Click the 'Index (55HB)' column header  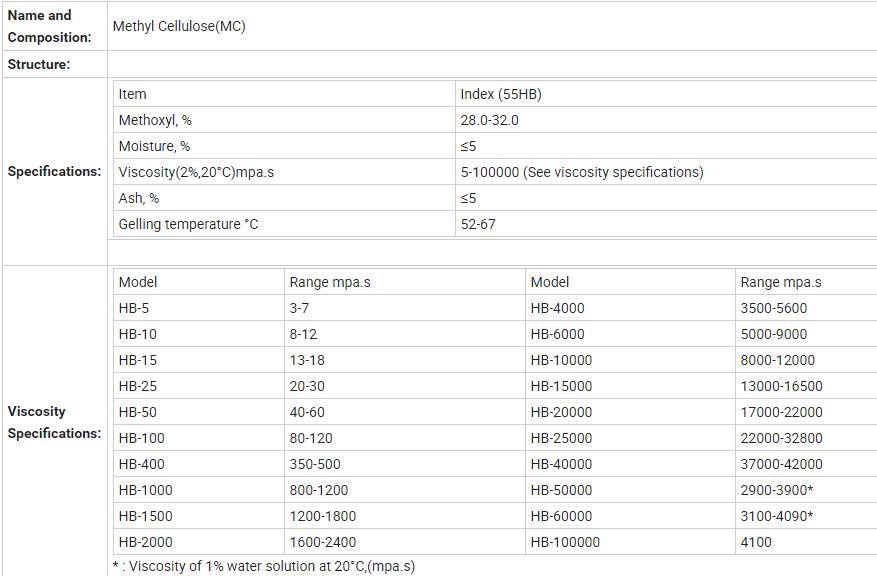(501, 94)
